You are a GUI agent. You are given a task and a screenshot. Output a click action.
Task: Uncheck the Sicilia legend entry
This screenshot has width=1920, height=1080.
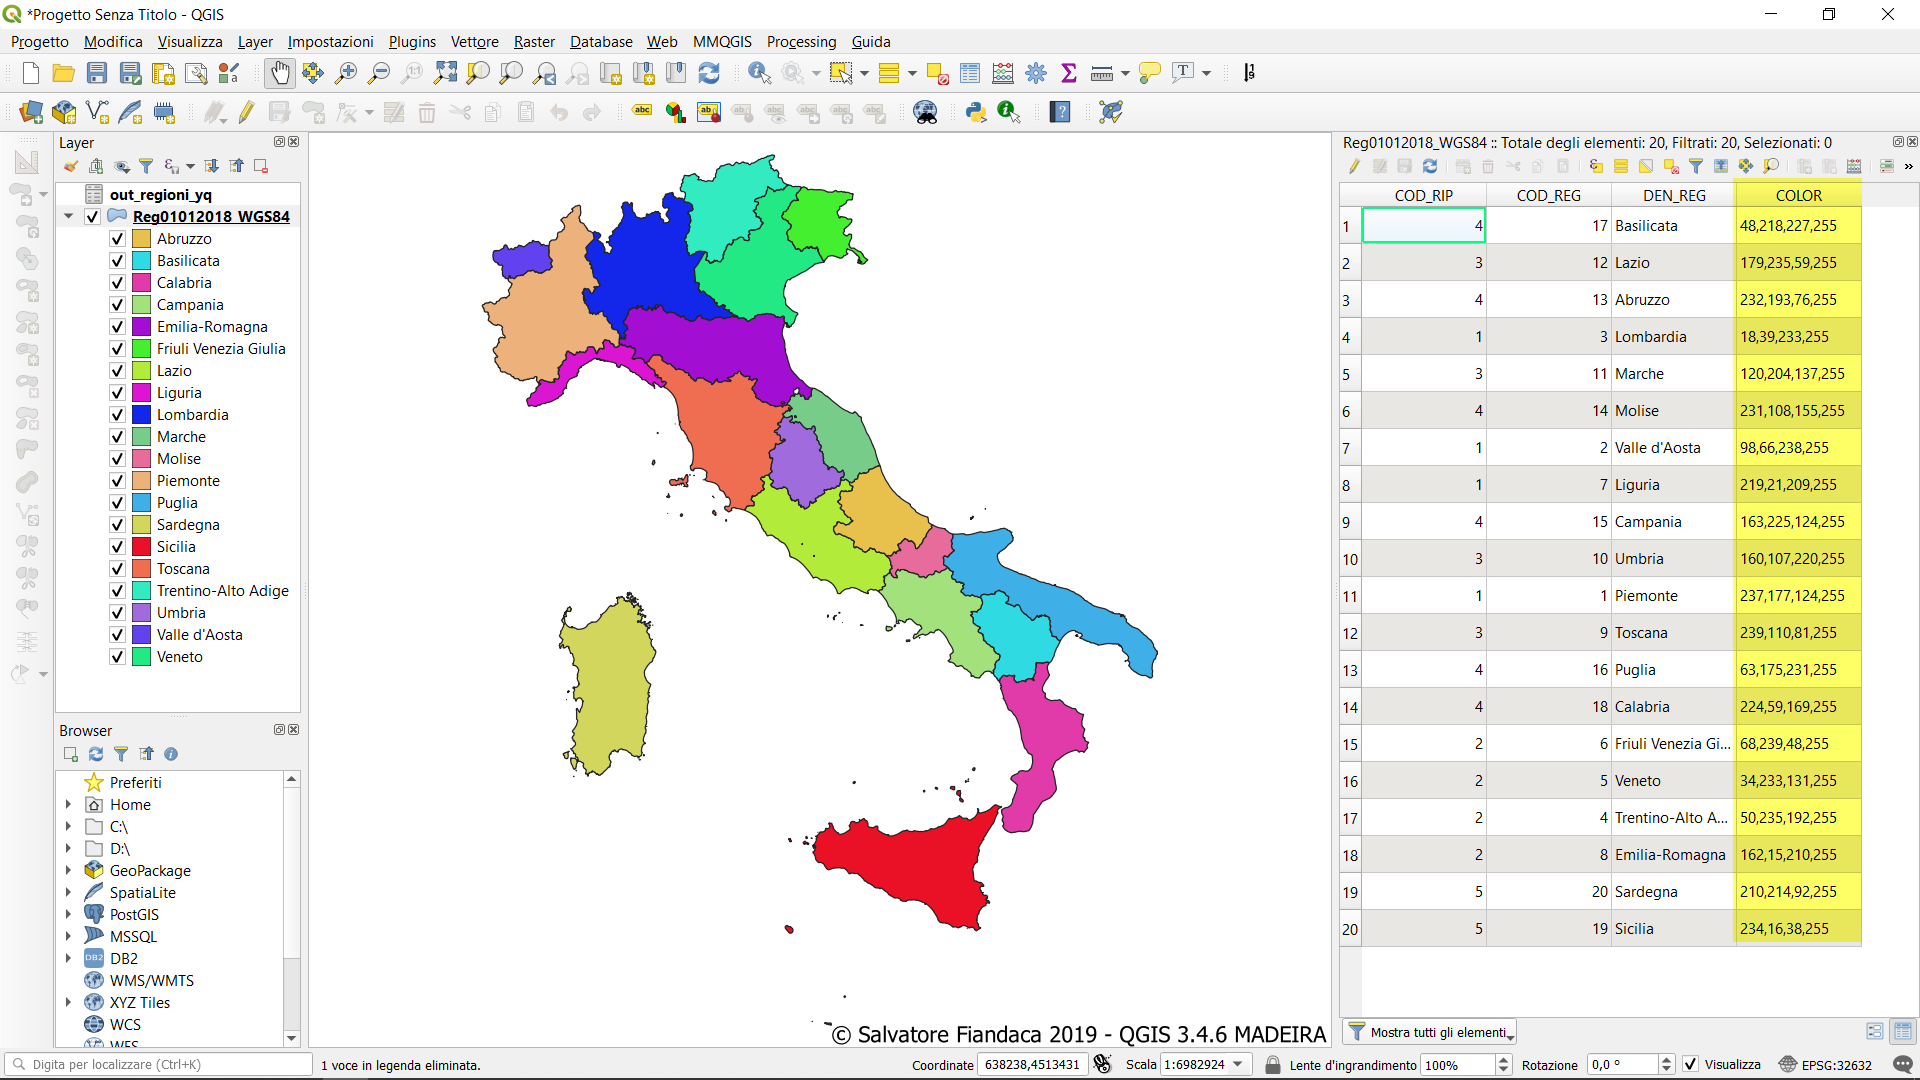point(117,547)
